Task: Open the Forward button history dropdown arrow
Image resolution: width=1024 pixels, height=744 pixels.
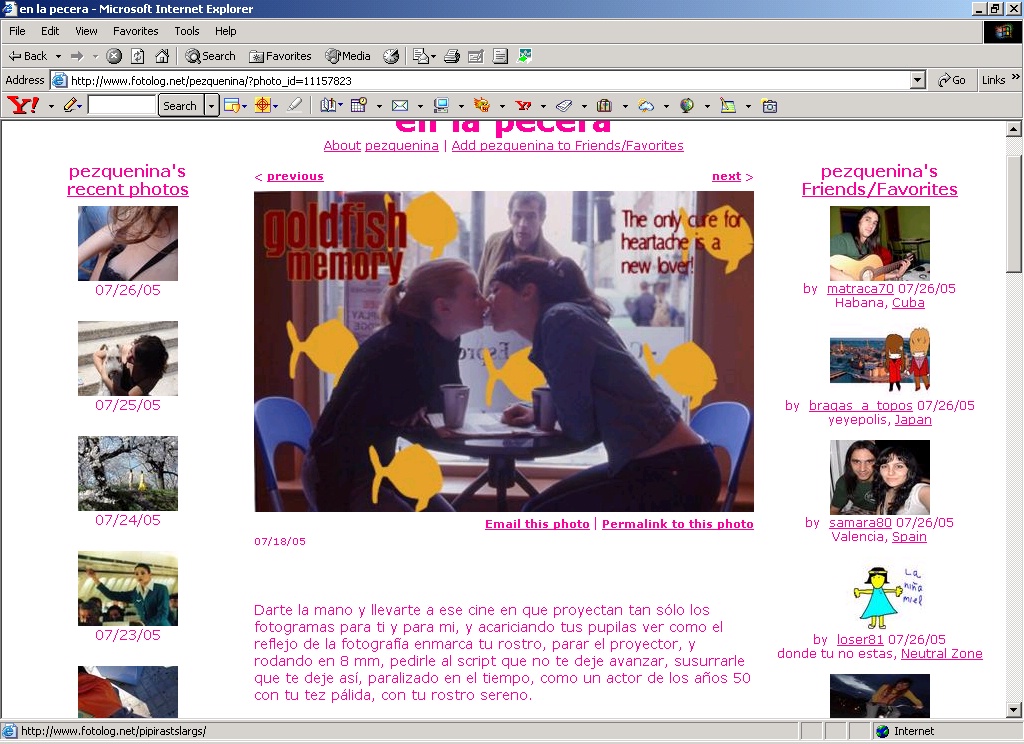Action: tap(95, 56)
